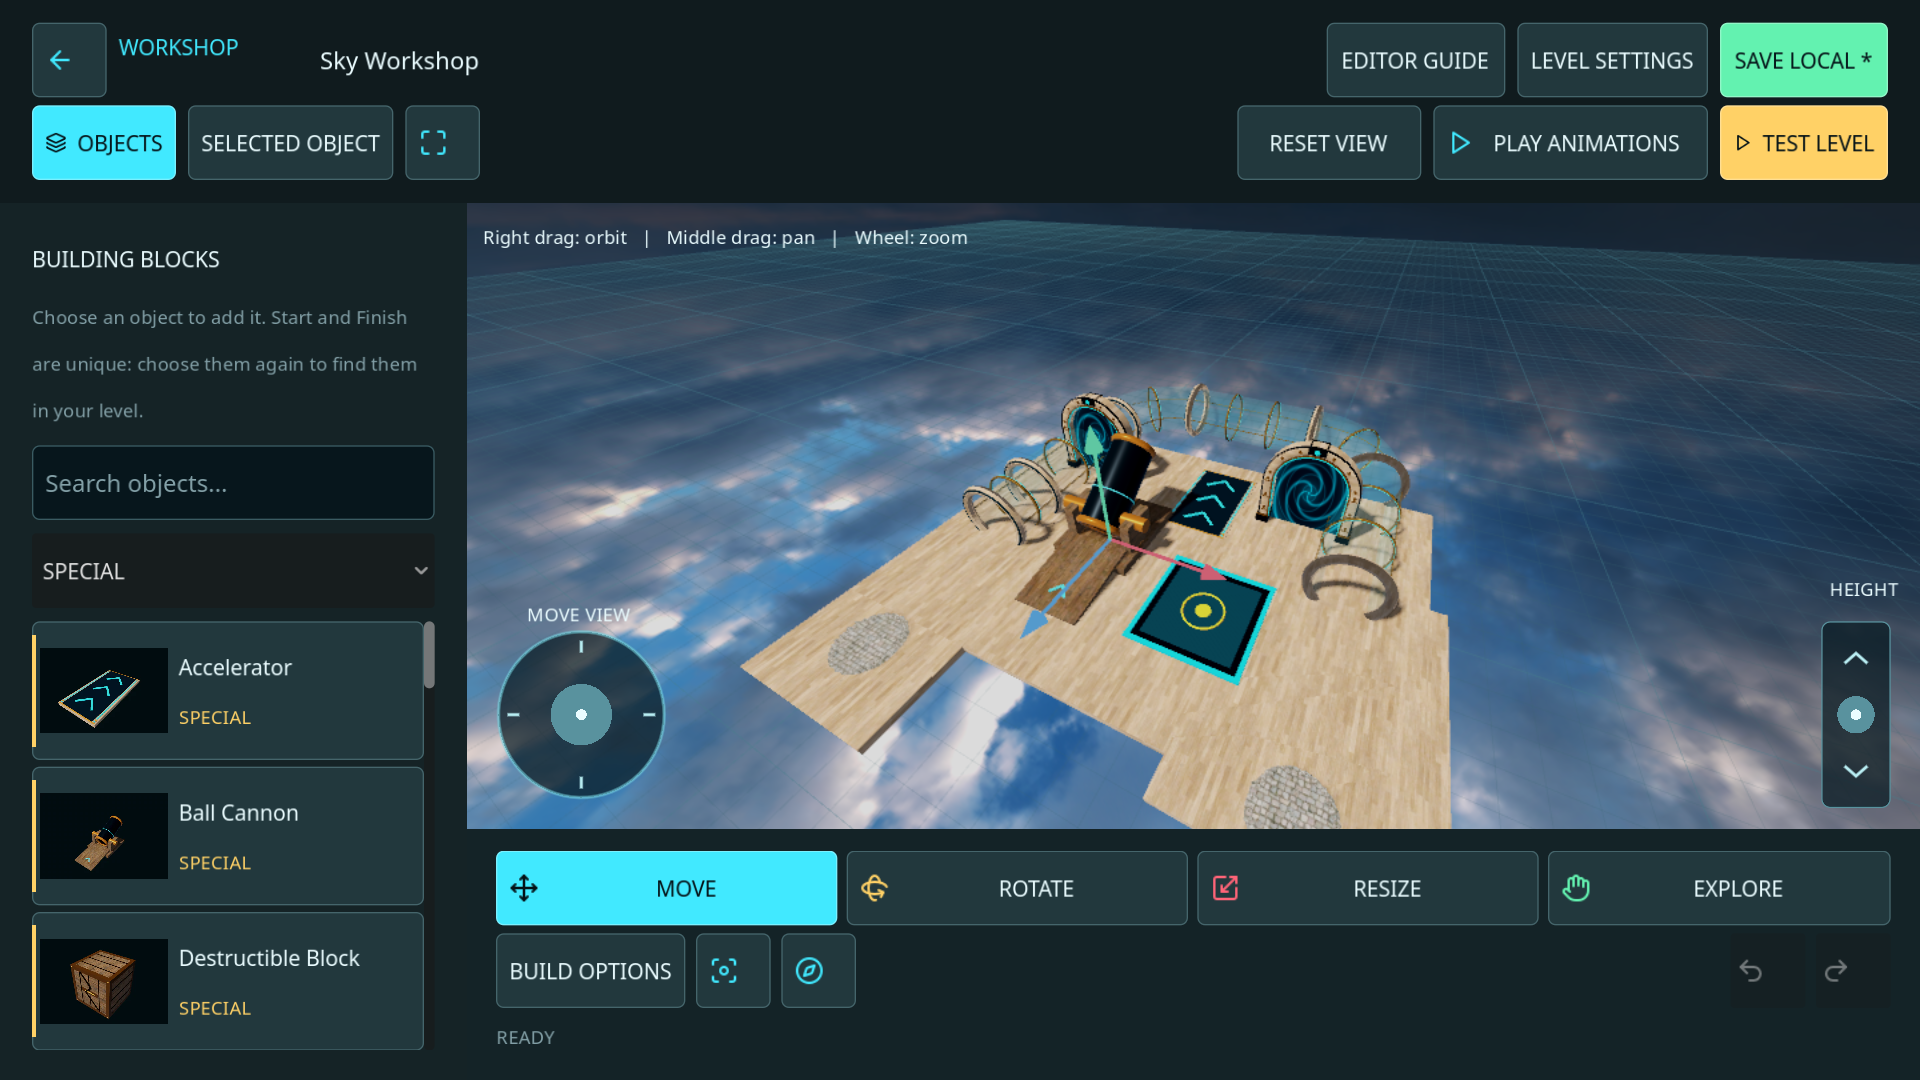Click PLAY ANIMATIONS button

coord(1570,143)
